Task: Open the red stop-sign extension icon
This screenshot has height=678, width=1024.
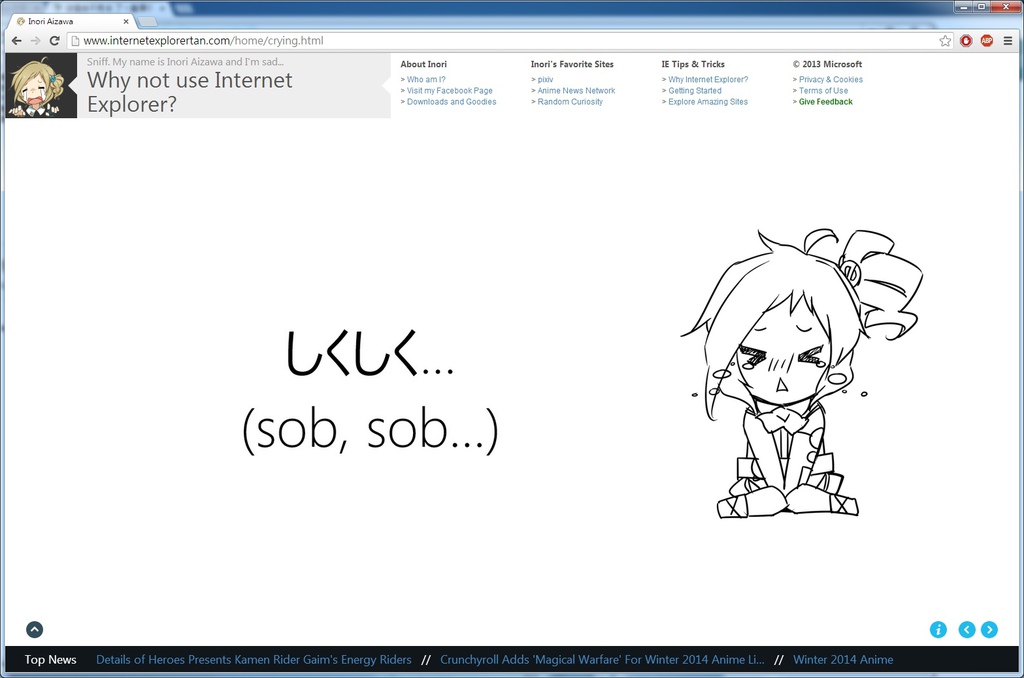Action: click(x=966, y=40)
